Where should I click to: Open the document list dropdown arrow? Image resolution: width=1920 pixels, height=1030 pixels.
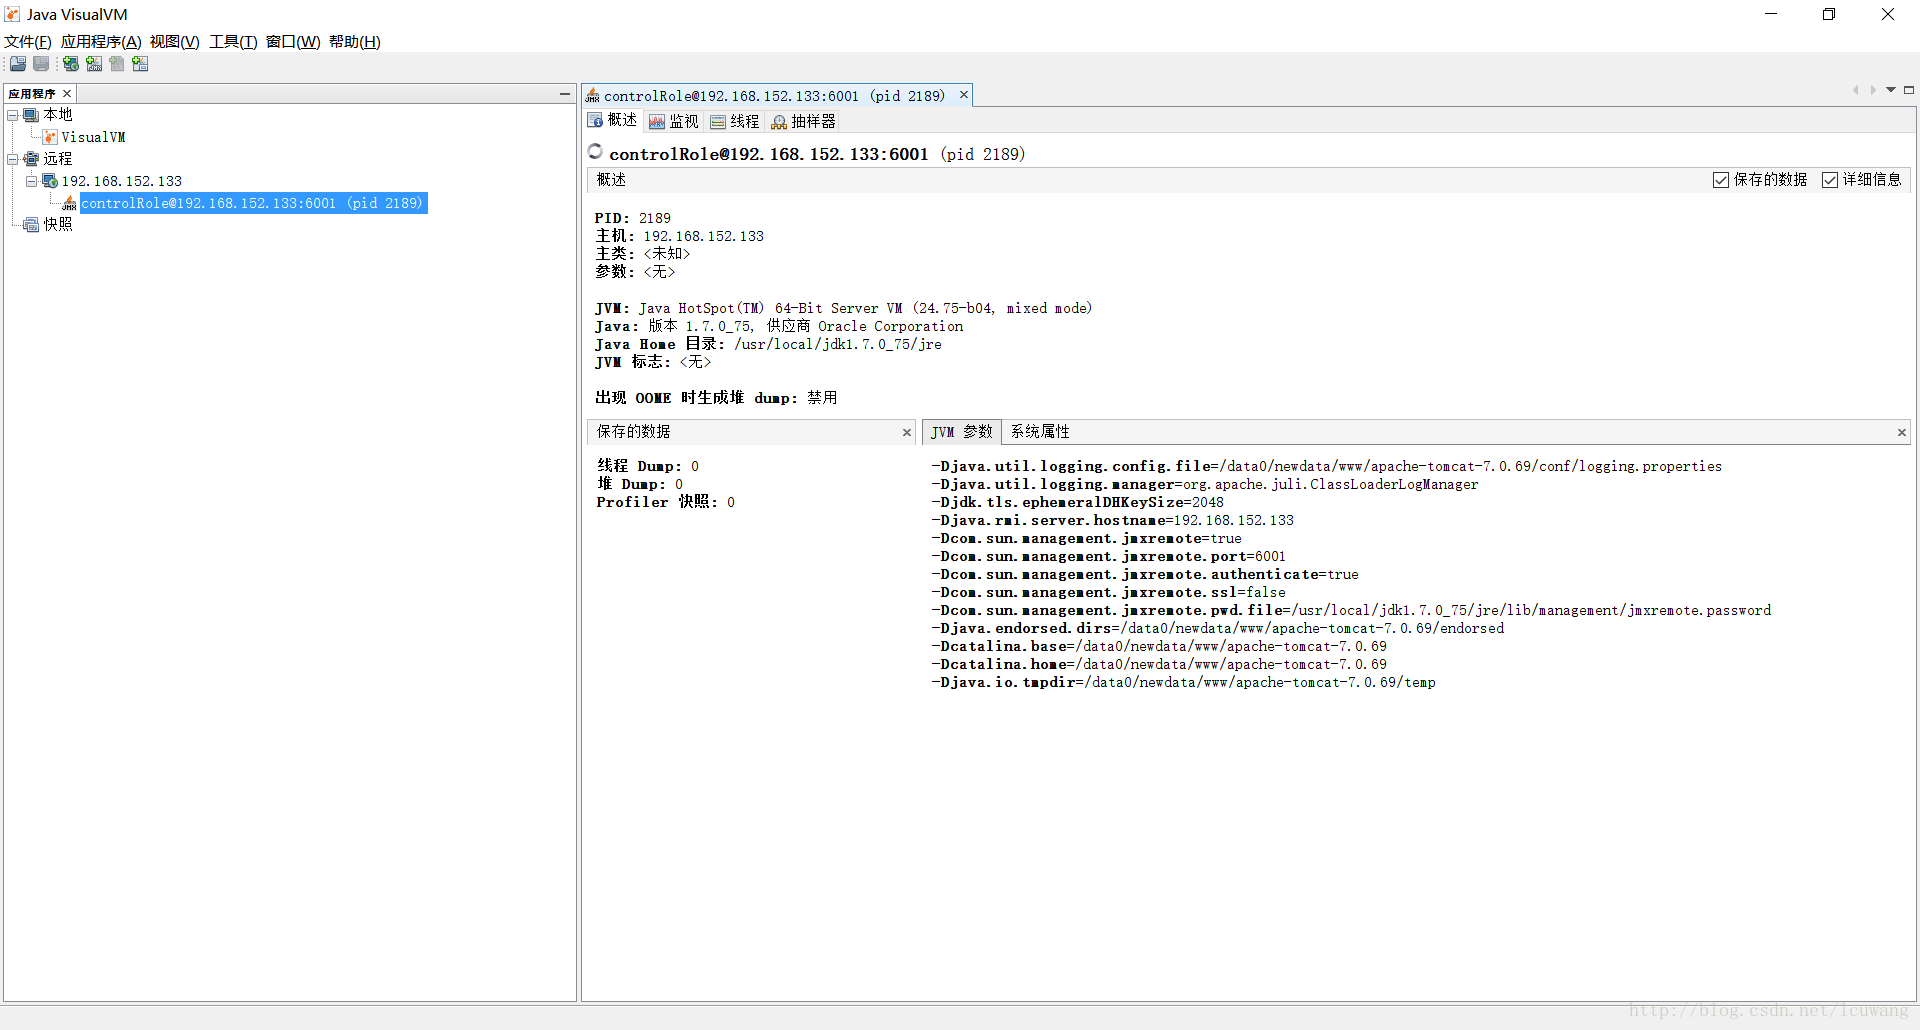coord(1891,90)
